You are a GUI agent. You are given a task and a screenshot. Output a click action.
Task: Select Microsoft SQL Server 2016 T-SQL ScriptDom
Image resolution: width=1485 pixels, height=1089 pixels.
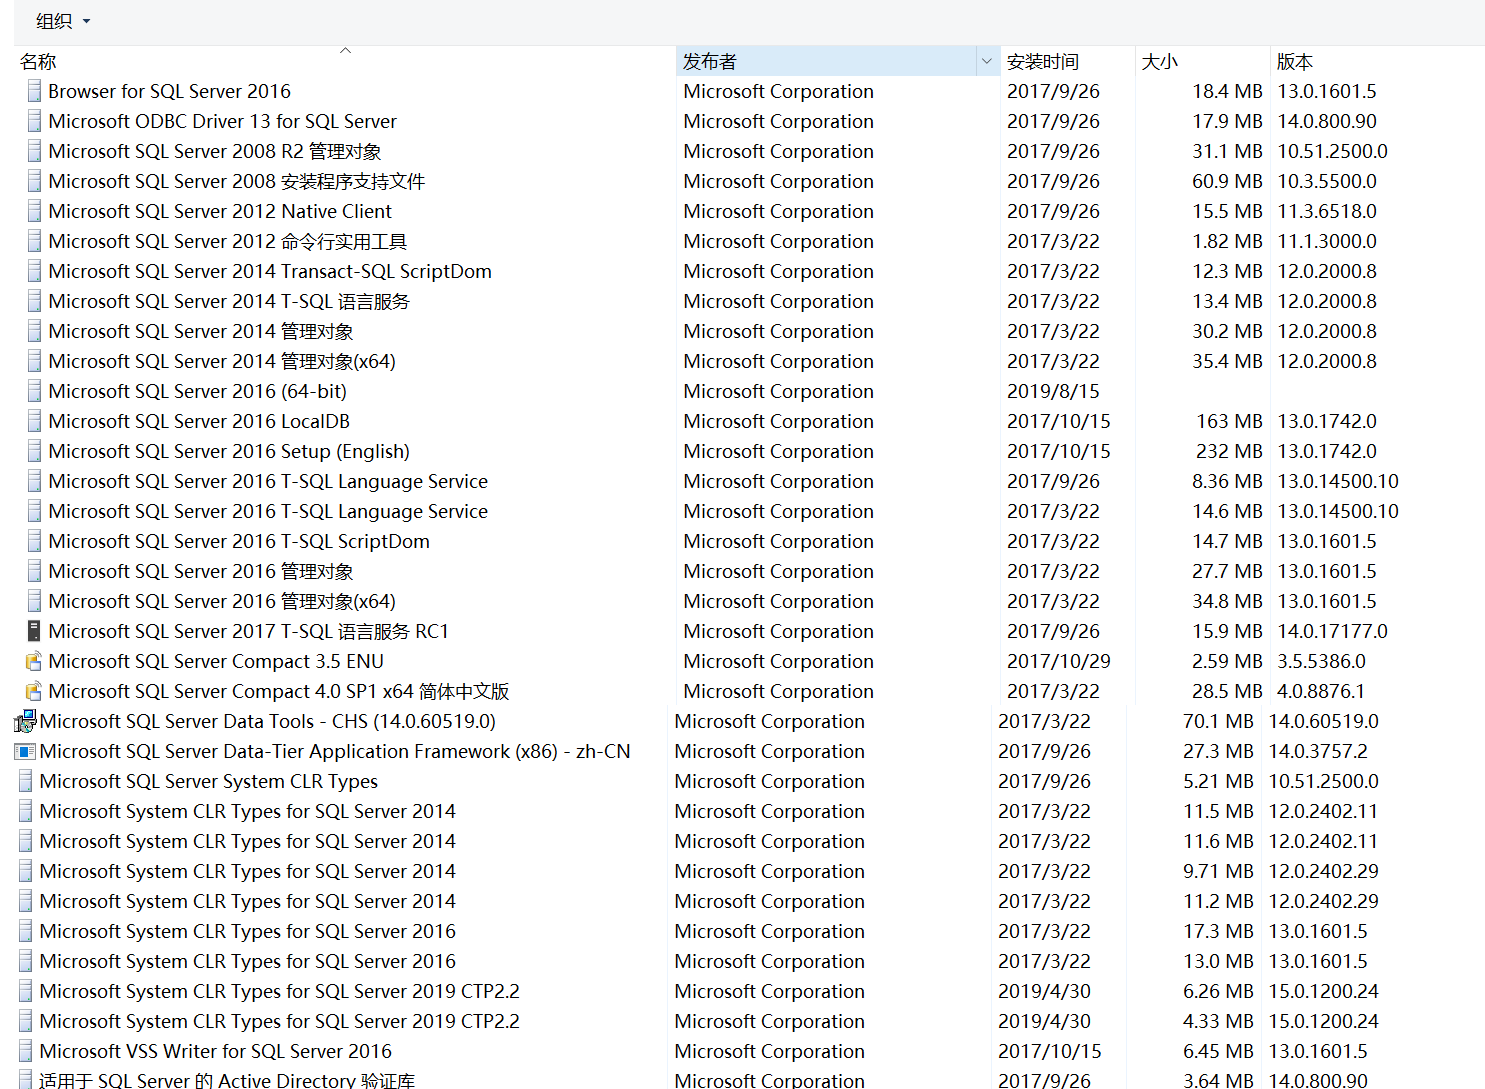click(239, 541)
